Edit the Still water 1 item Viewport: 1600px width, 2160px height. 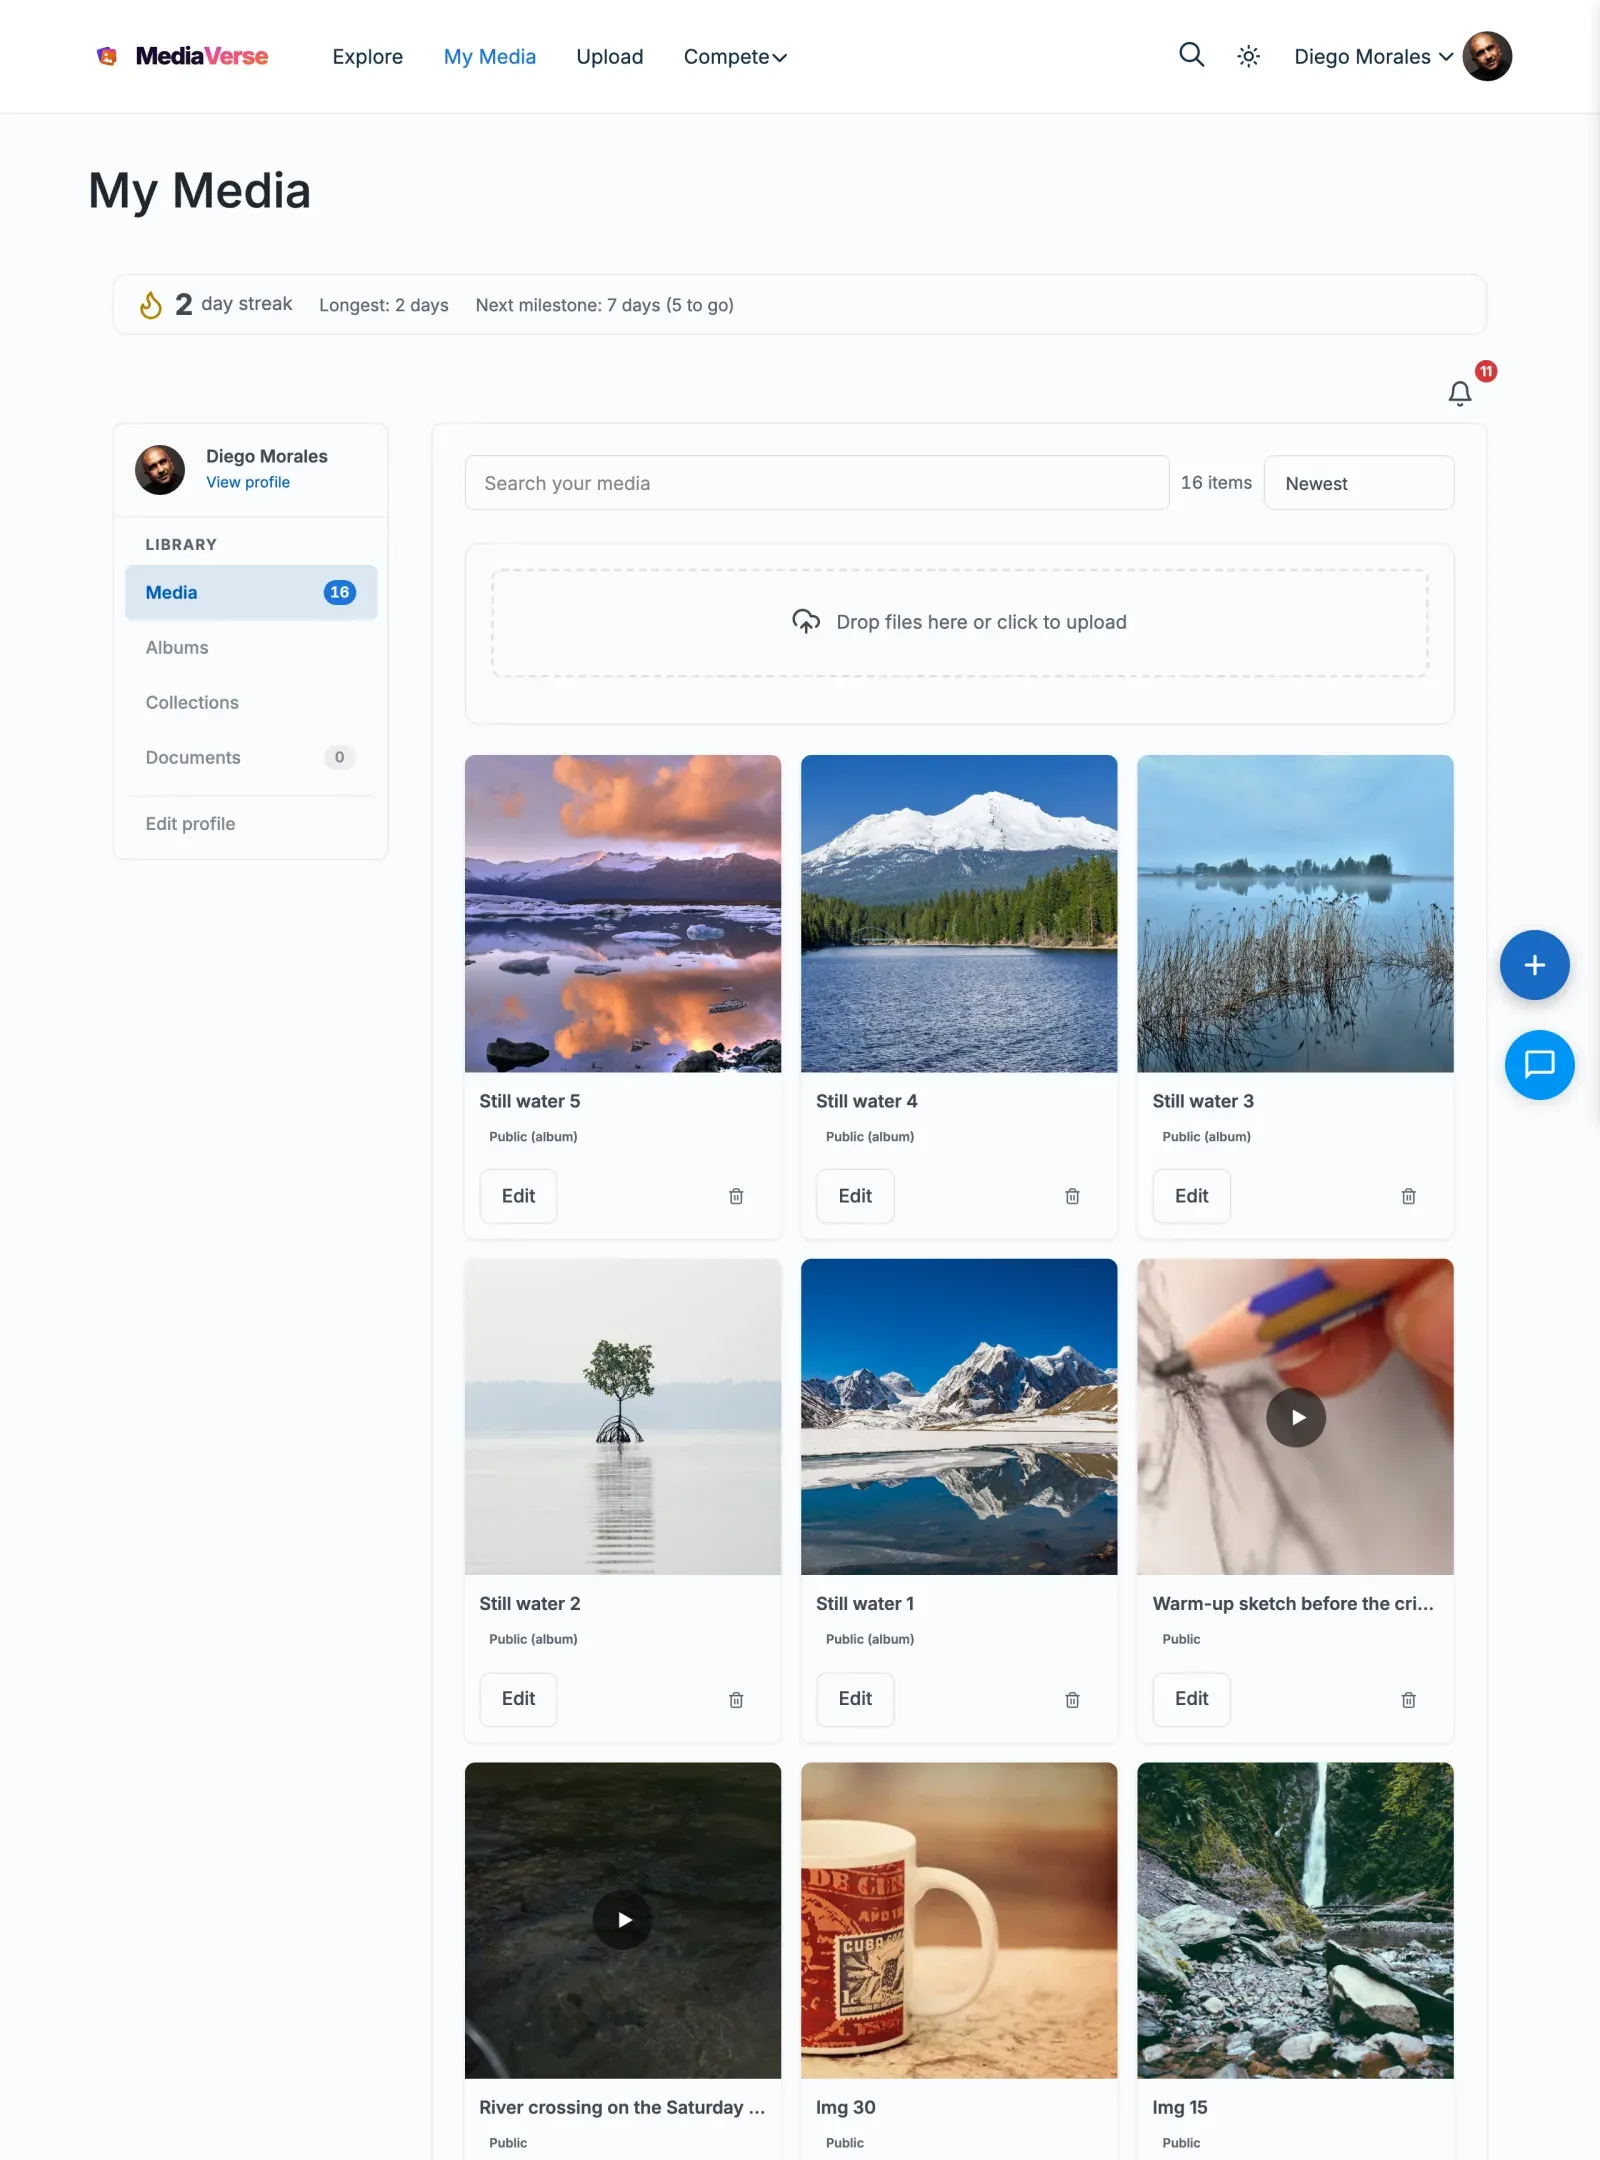pyautogui.click(x=855, y=1699)
